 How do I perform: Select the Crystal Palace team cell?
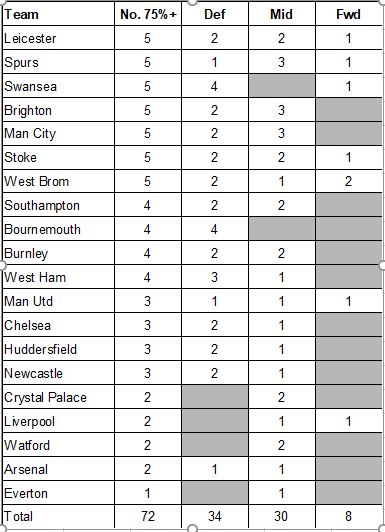coord(58,397)
